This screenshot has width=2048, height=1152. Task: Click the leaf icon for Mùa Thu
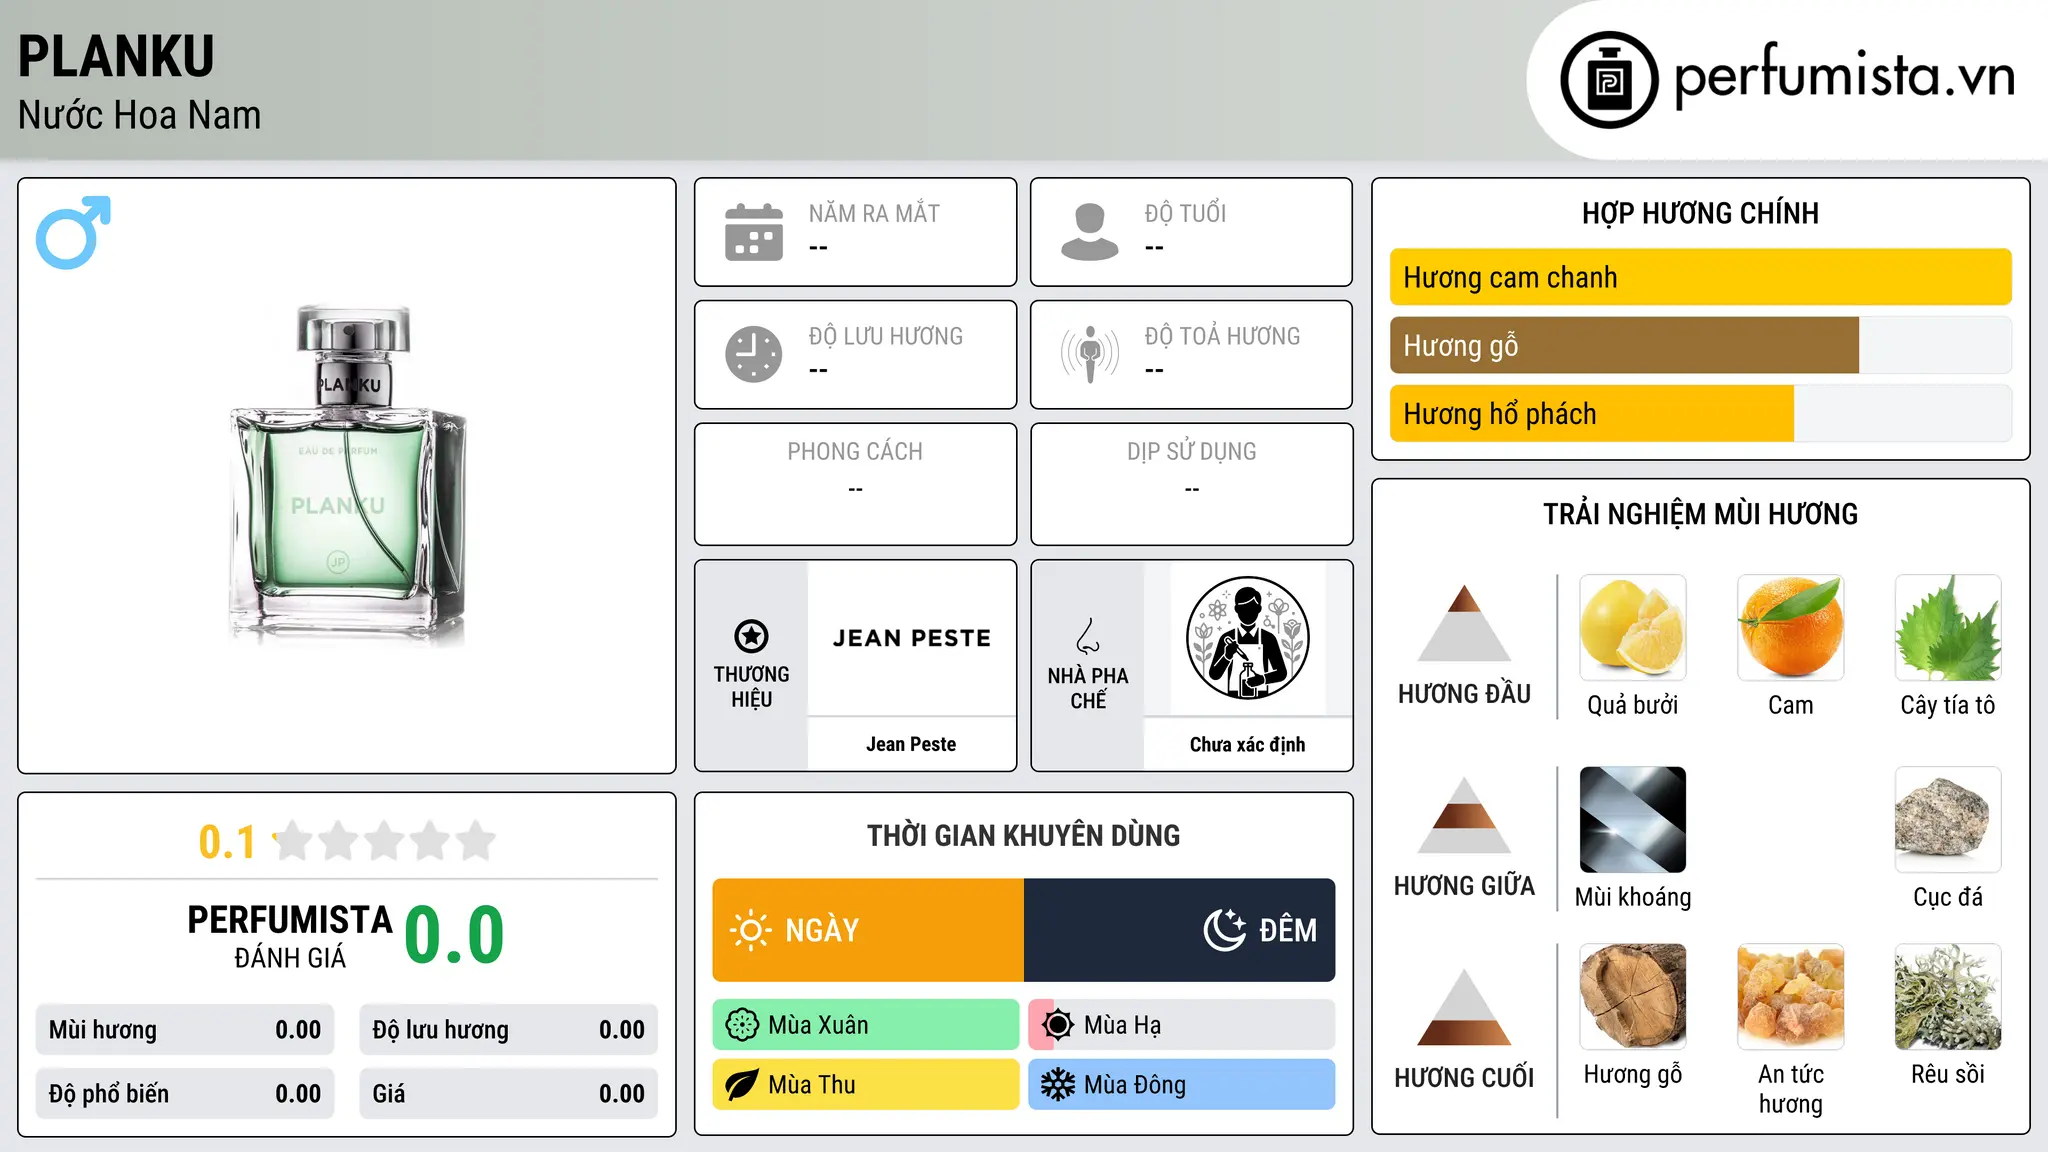click(x=742, y=1085)
